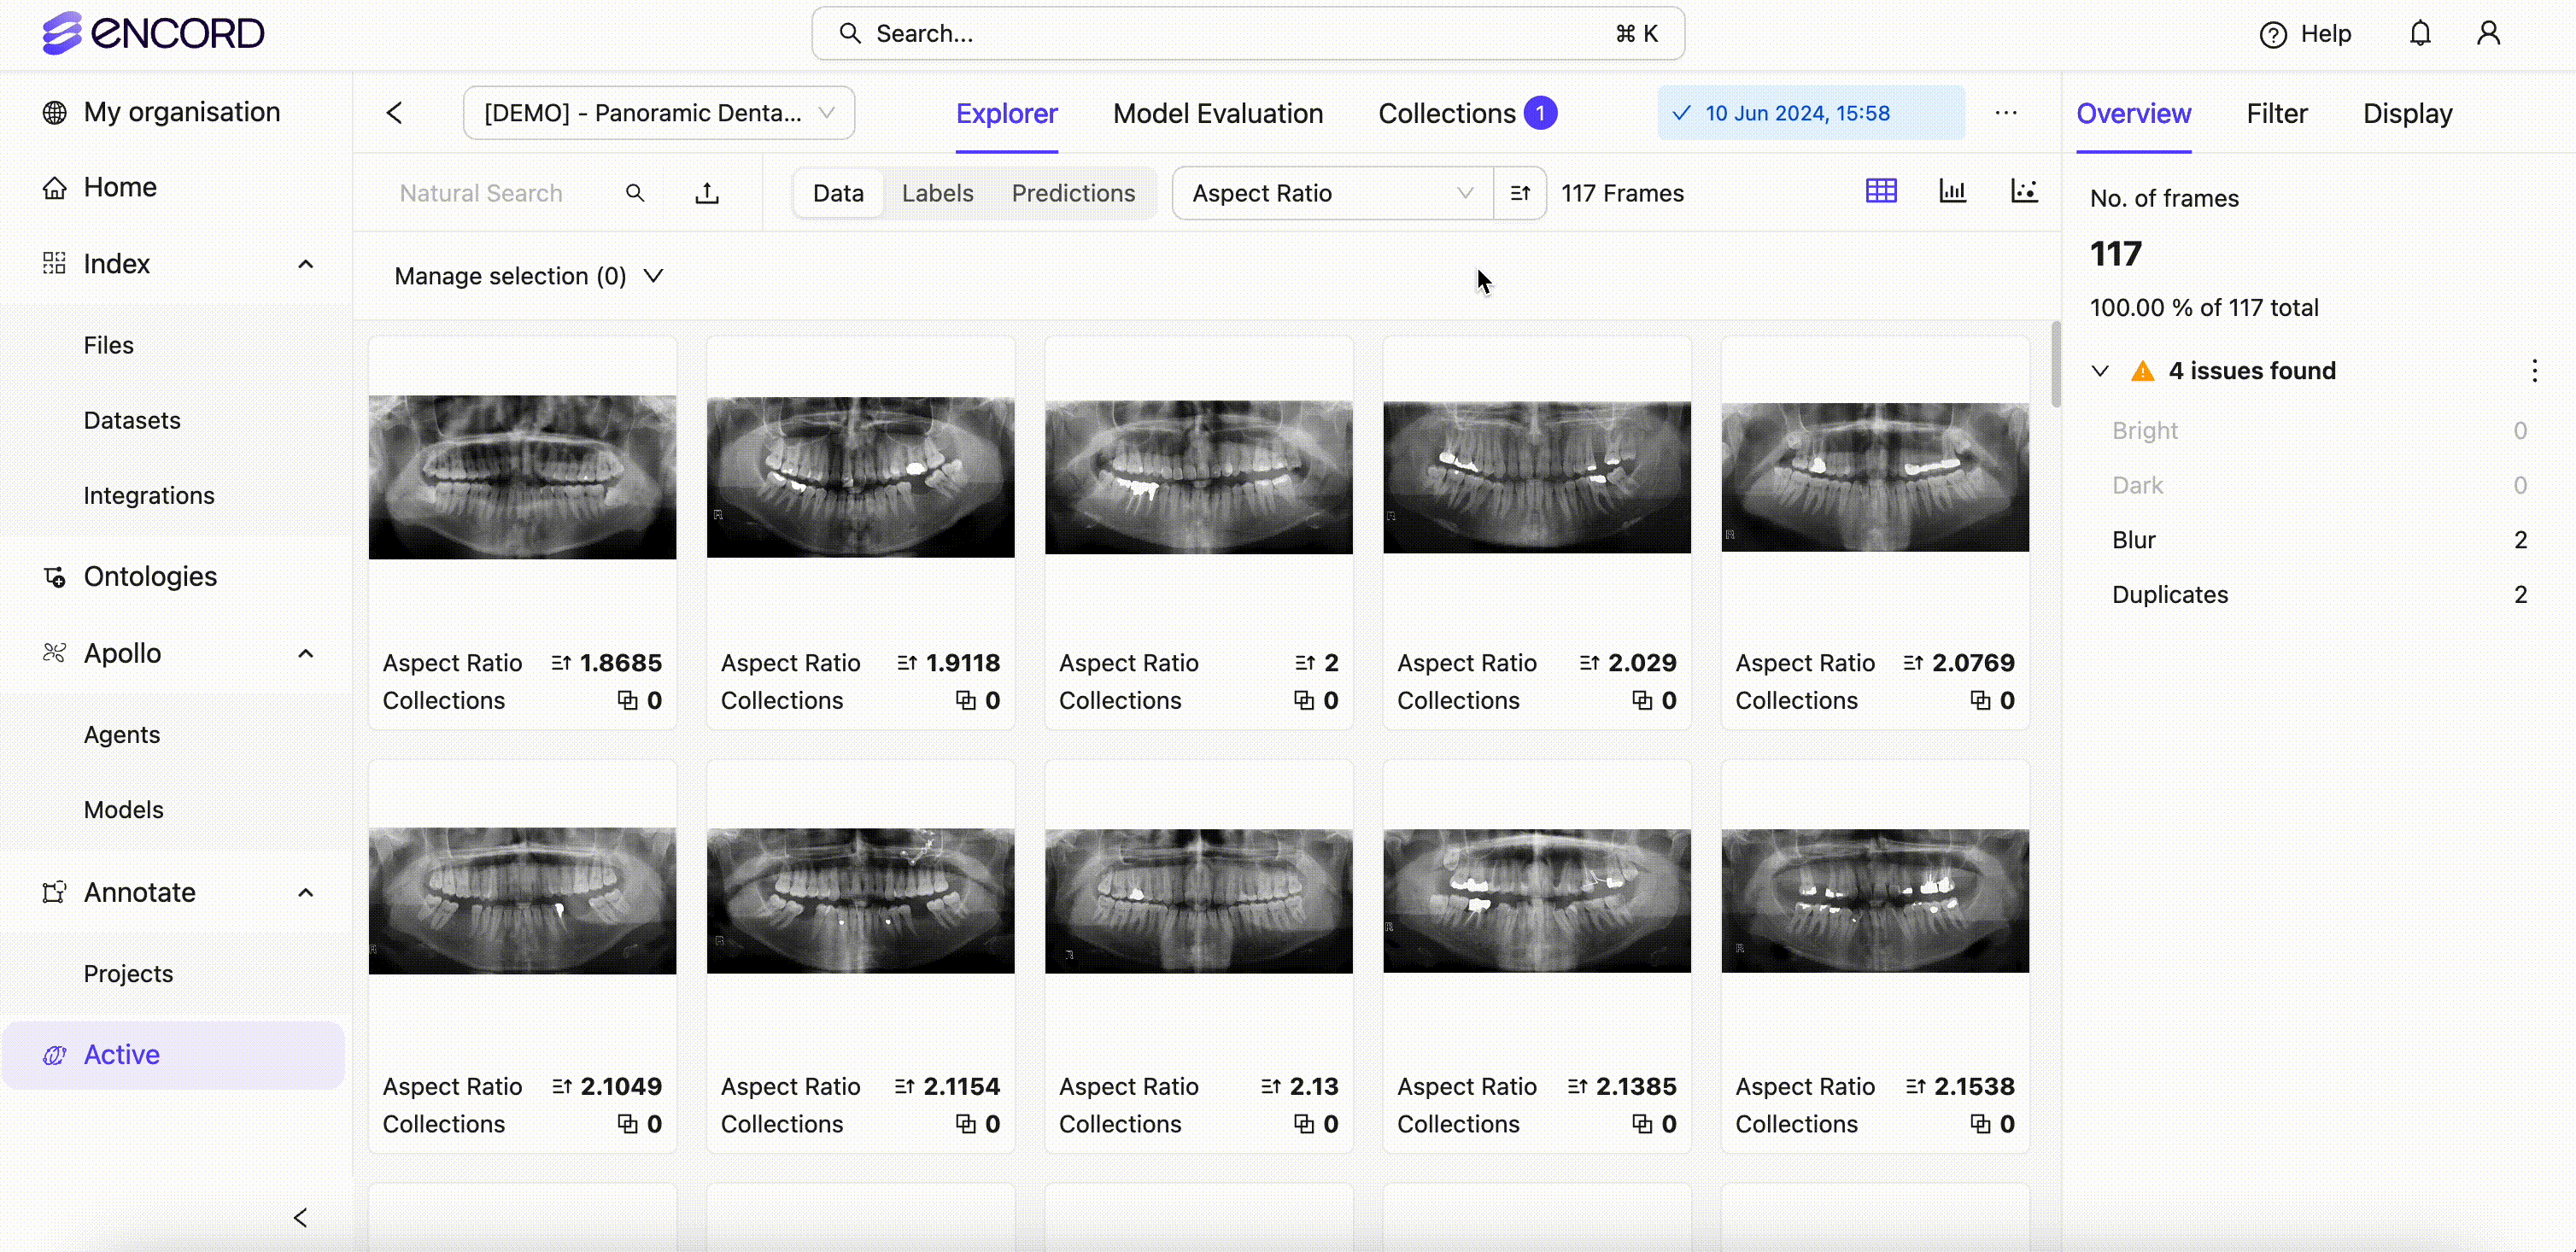Filter by Duplicates issues
Screen dimensions: 2576x1252
2319,595
